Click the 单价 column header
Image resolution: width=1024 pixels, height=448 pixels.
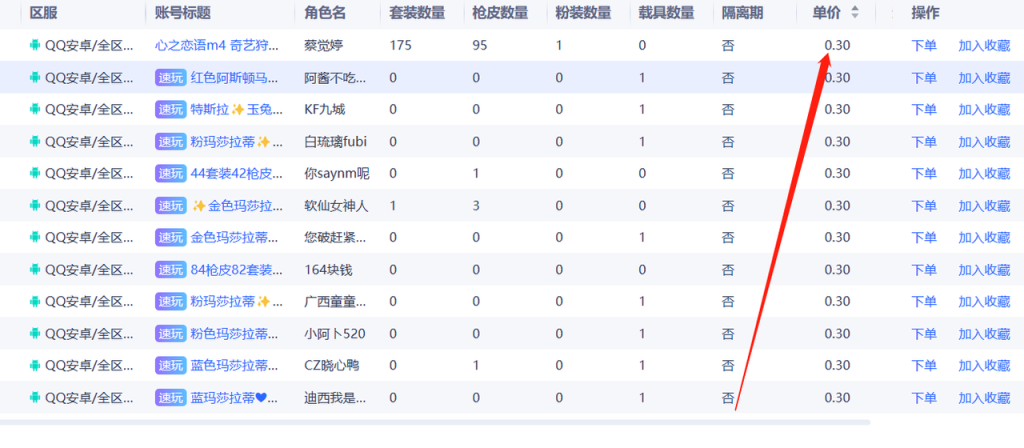tap(826, 13)
